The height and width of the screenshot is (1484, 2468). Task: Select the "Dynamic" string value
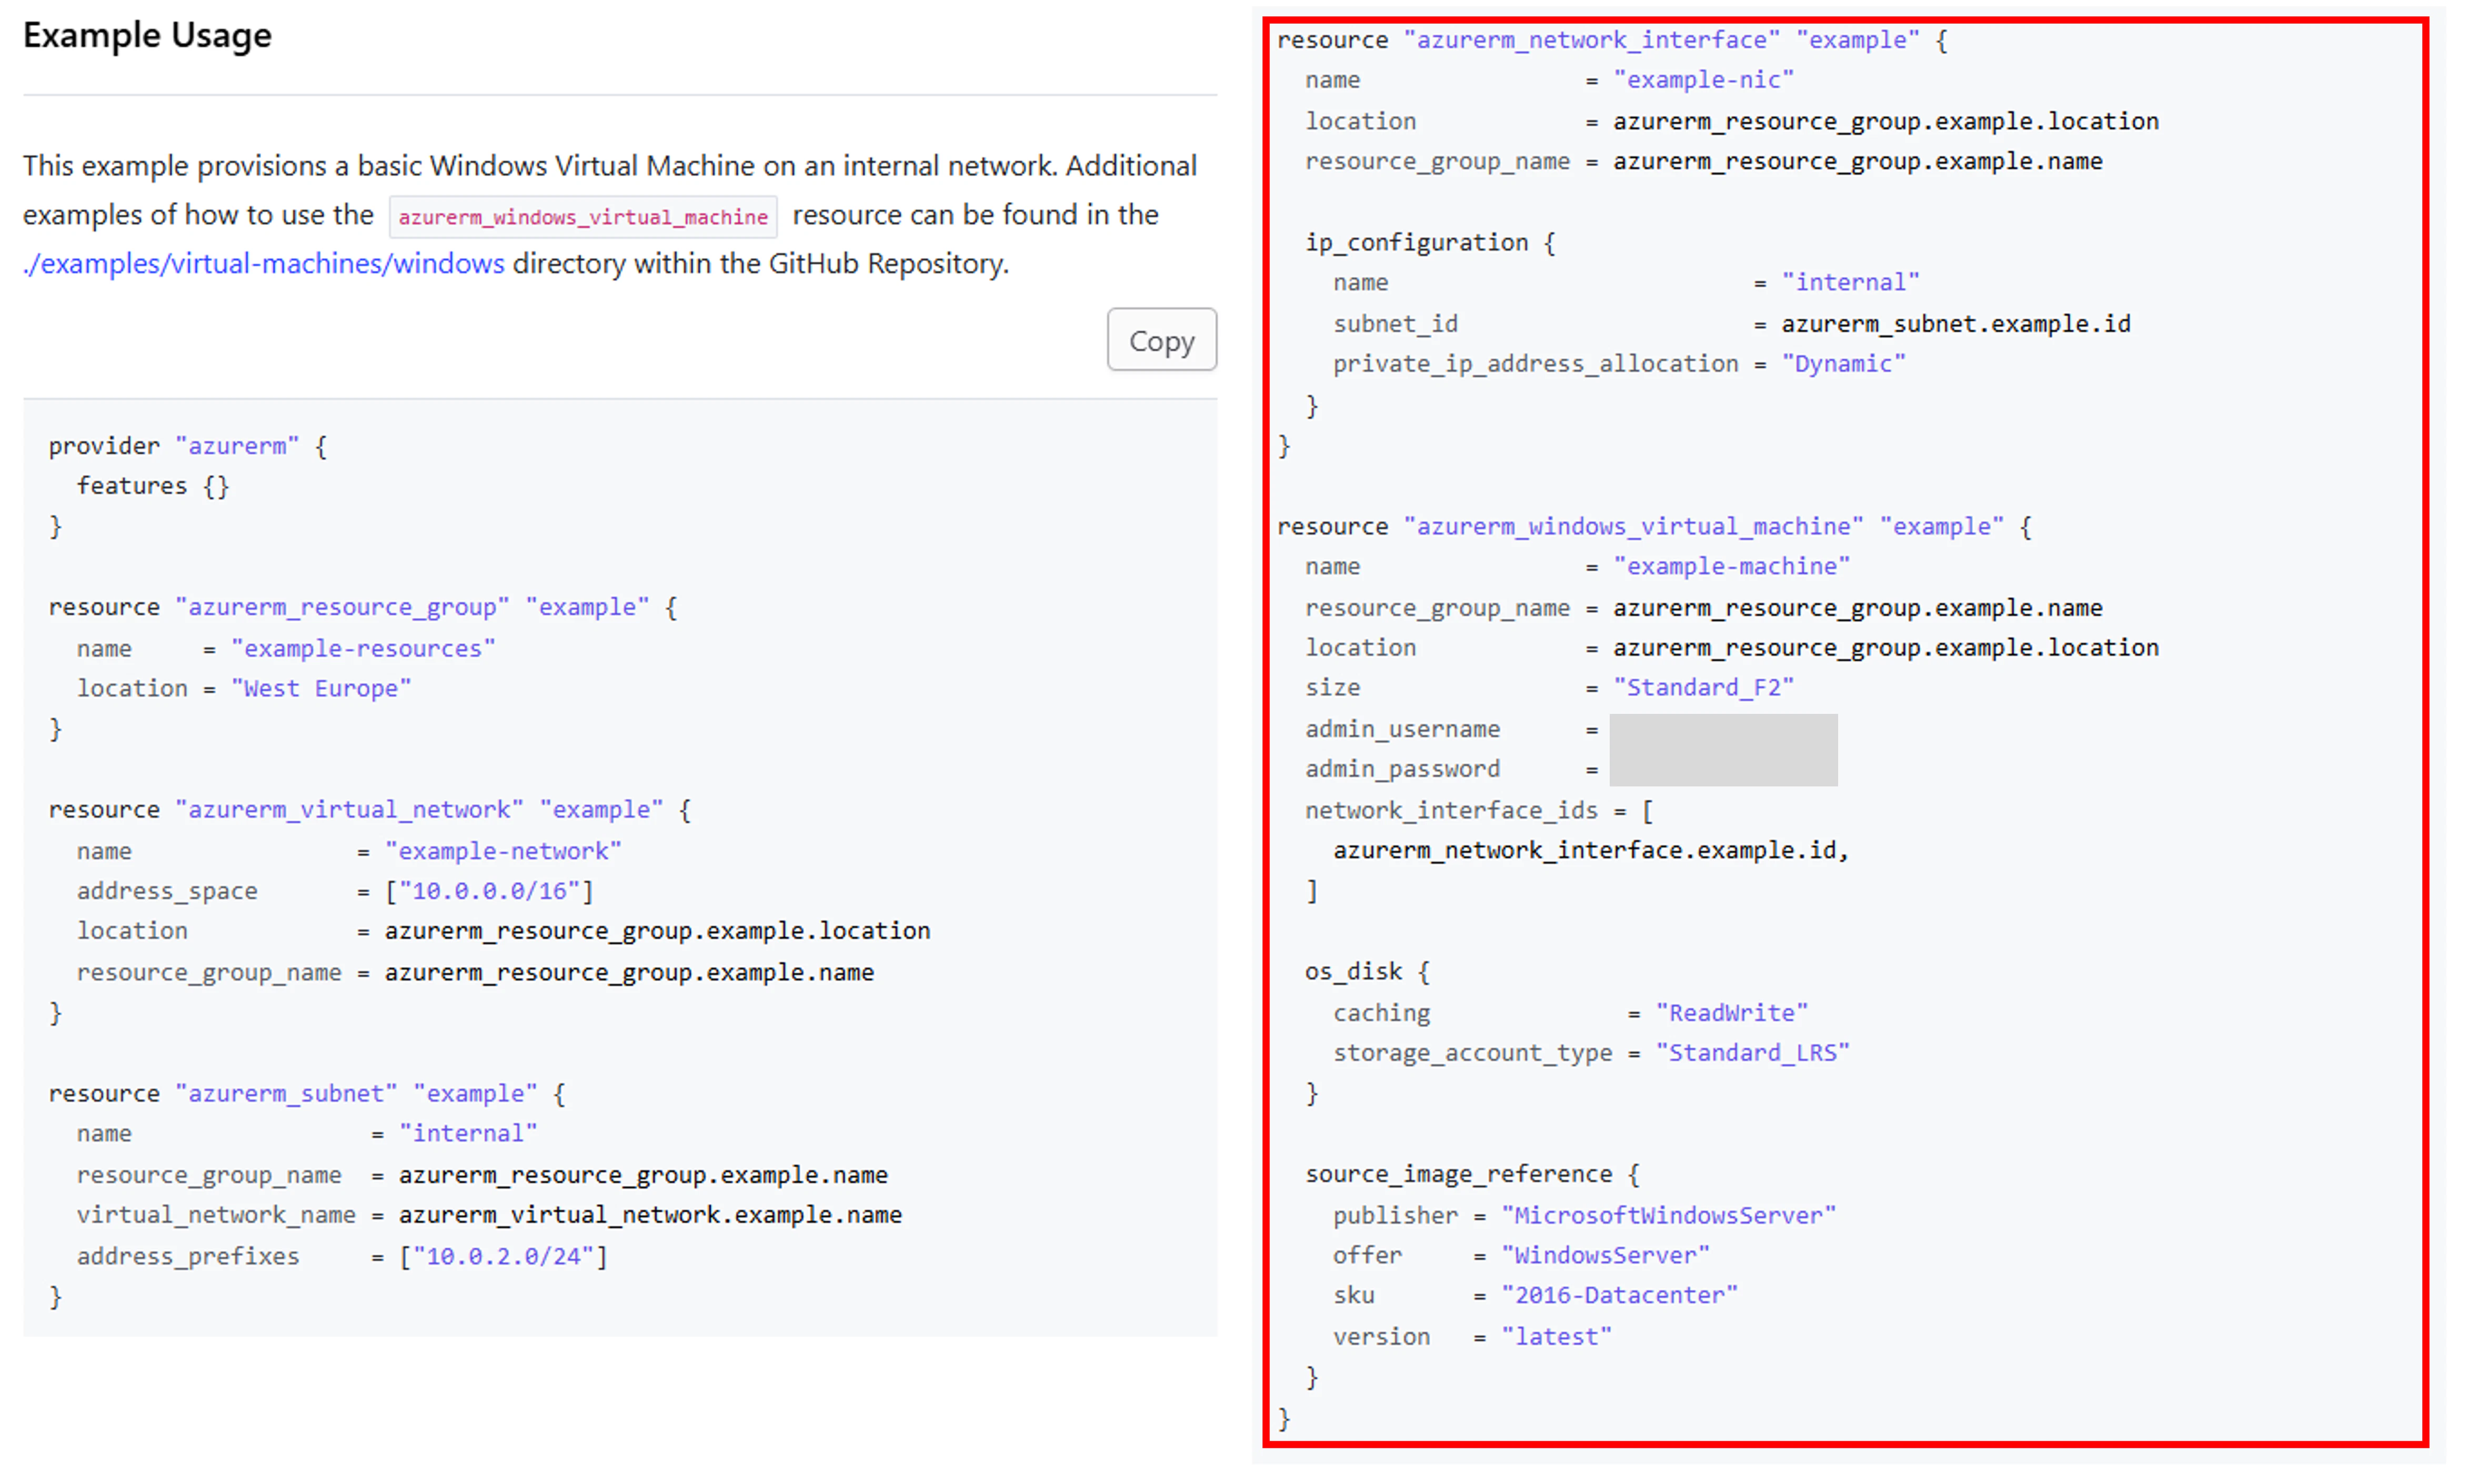pos(1843,363)
